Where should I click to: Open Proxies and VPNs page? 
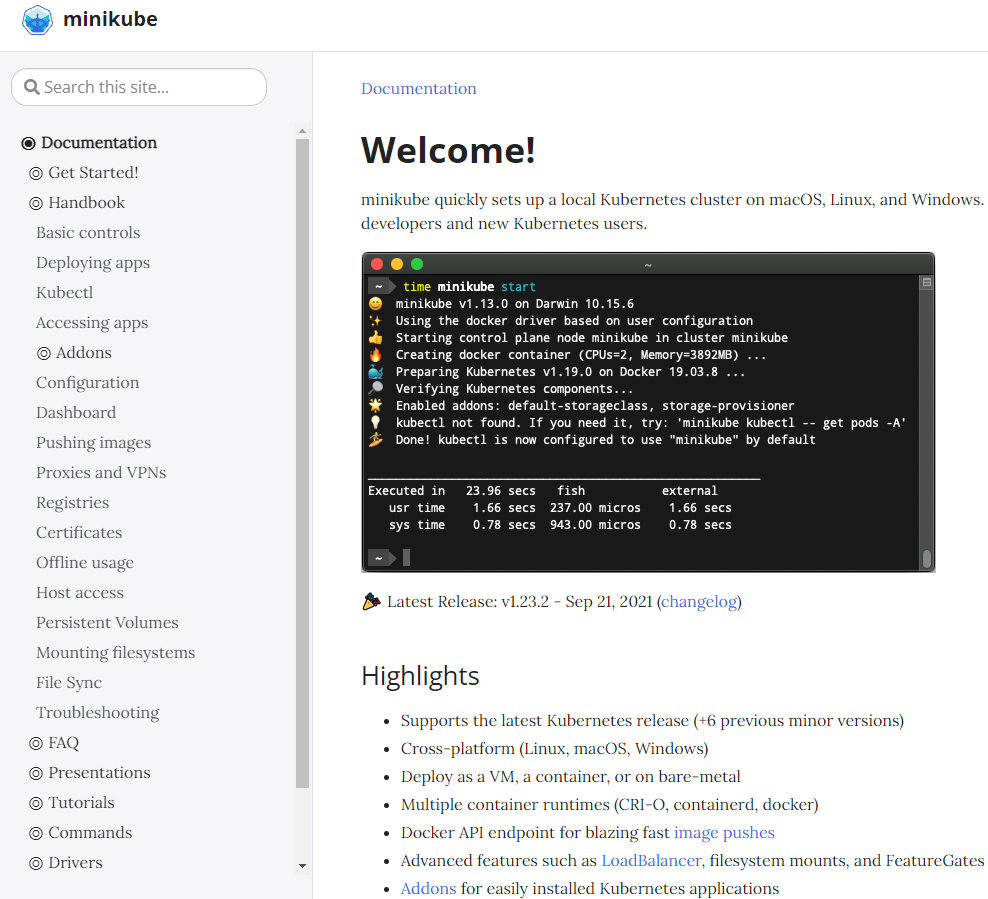pyautogui.click(x=101, y=472)
